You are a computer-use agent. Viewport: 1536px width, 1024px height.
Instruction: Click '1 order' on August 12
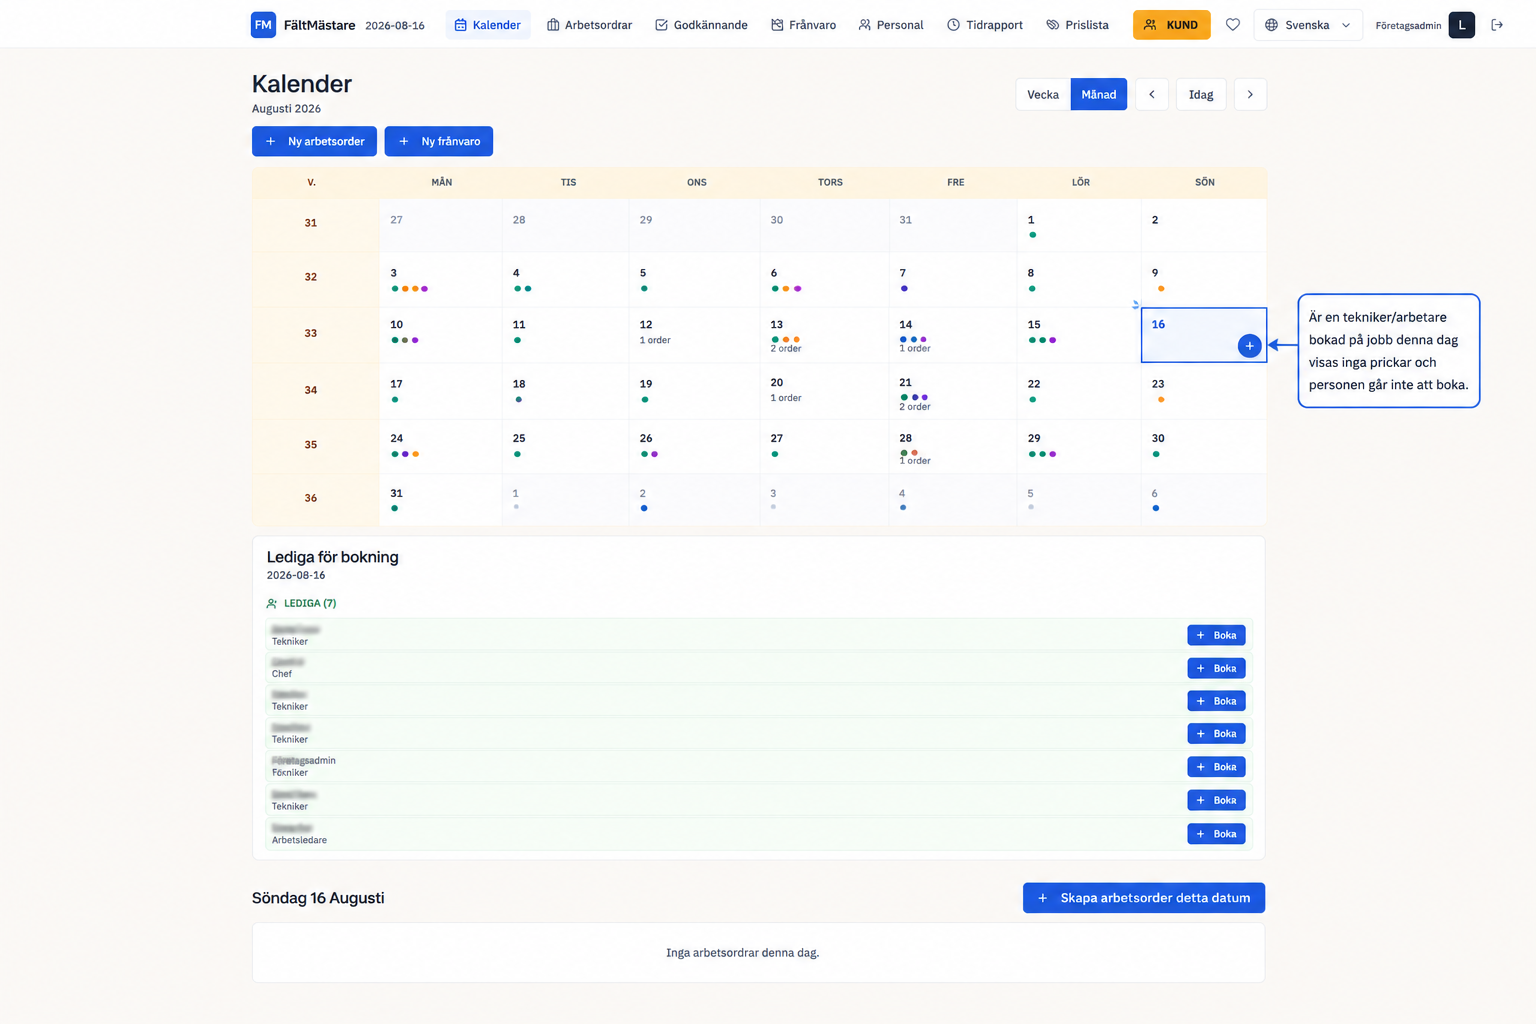pos(655,340)
